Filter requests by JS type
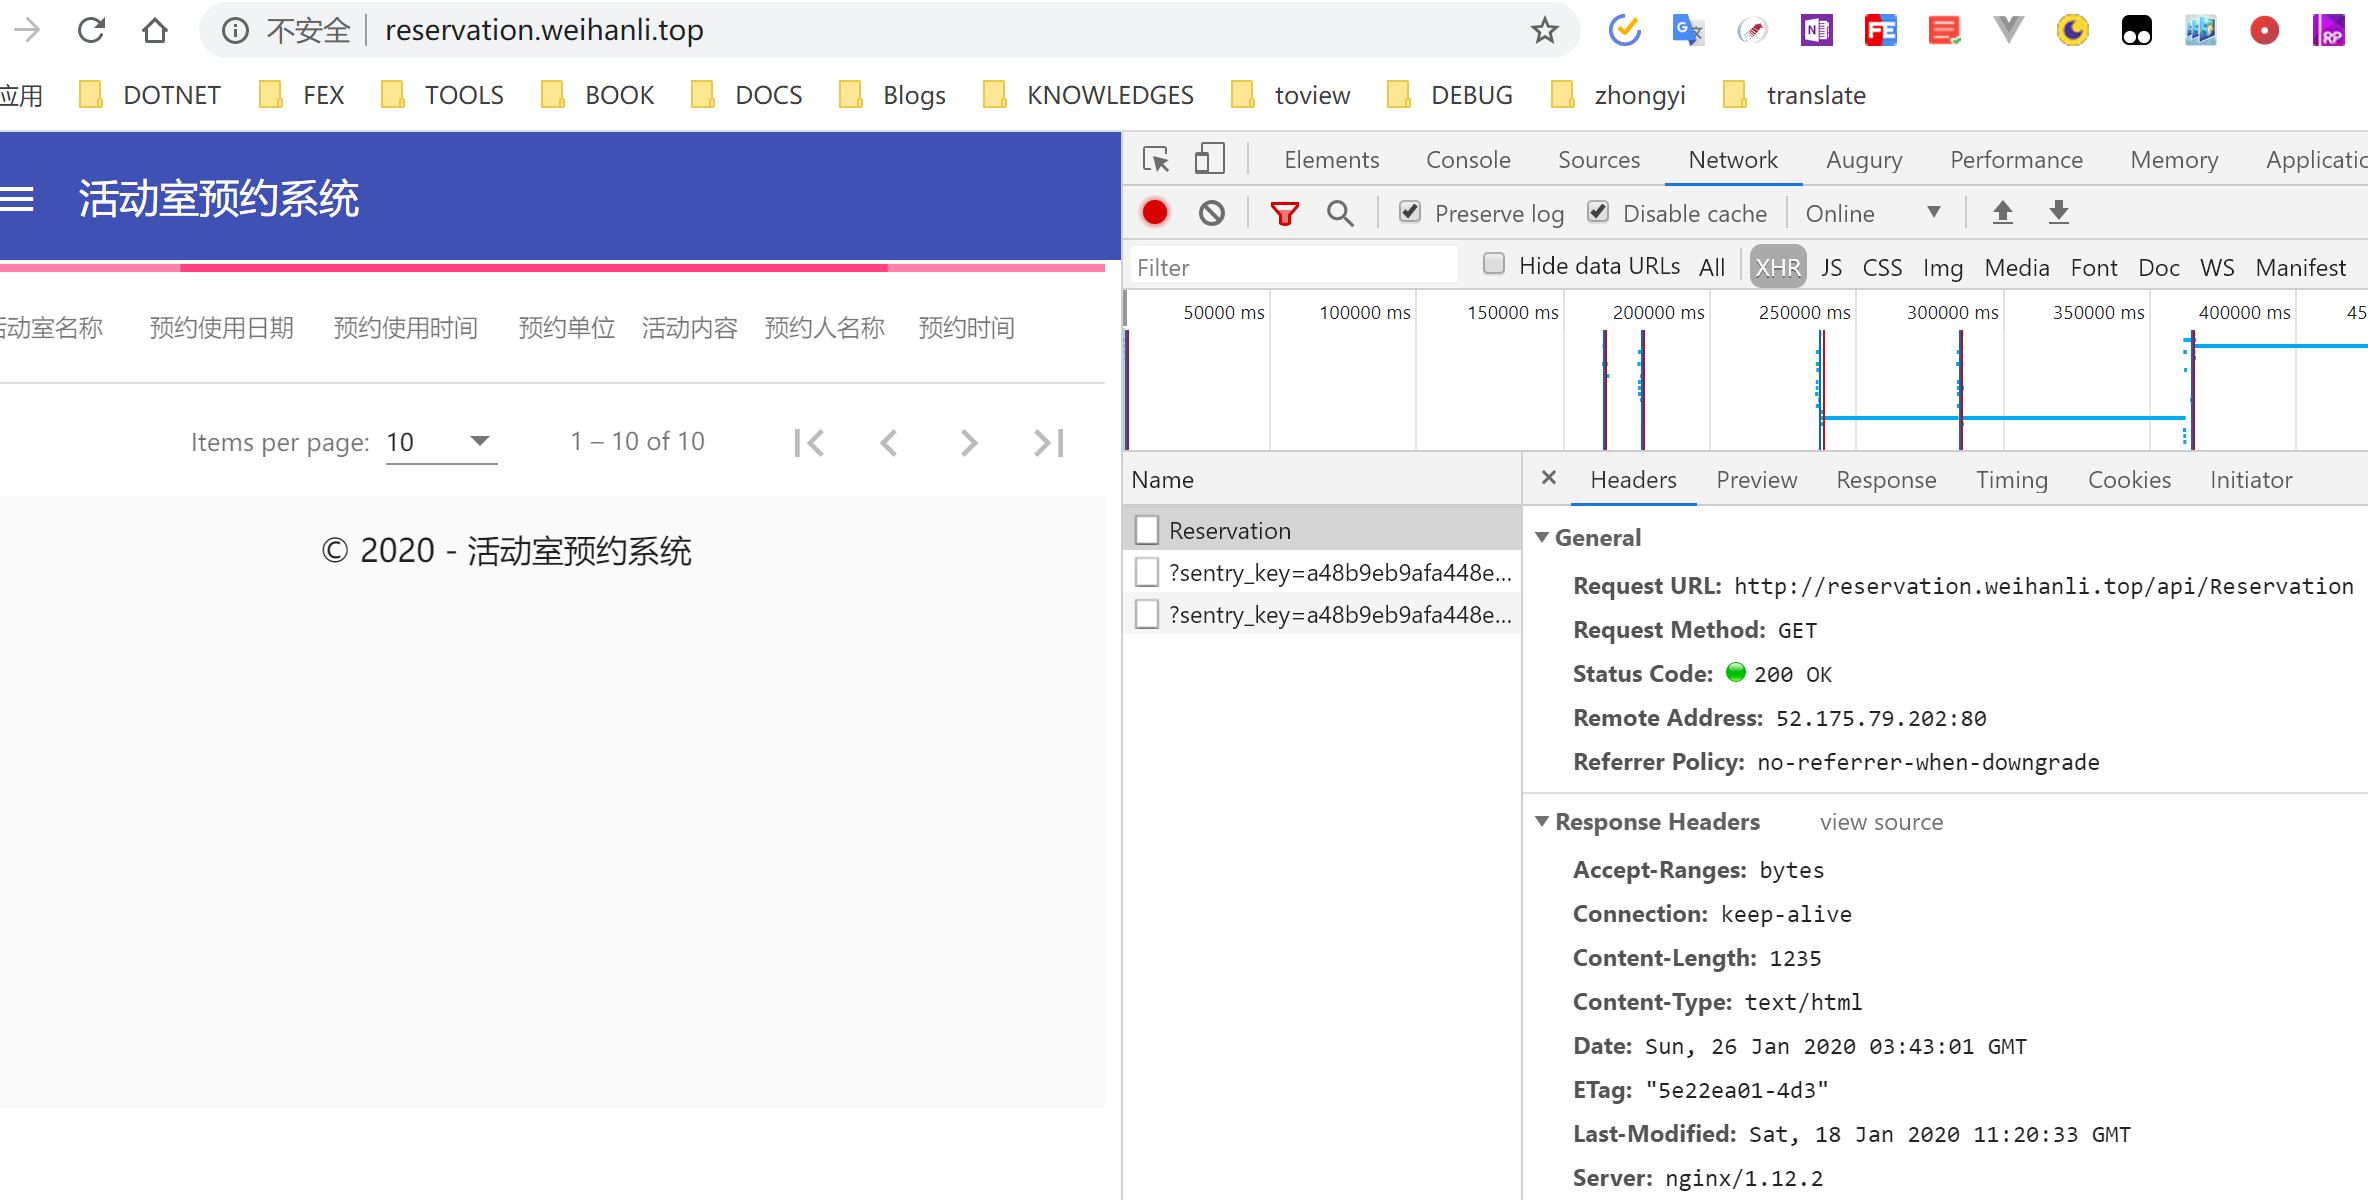The width and height of the screenshot is (2368, 1200). 1832,267
